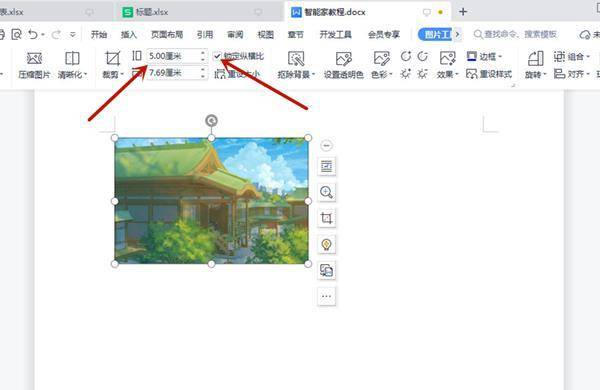Click the overlapping pictures icon in floating toolbar
Image resolution: width=600 pixels, height=390 pixels.
click(326, 270)
